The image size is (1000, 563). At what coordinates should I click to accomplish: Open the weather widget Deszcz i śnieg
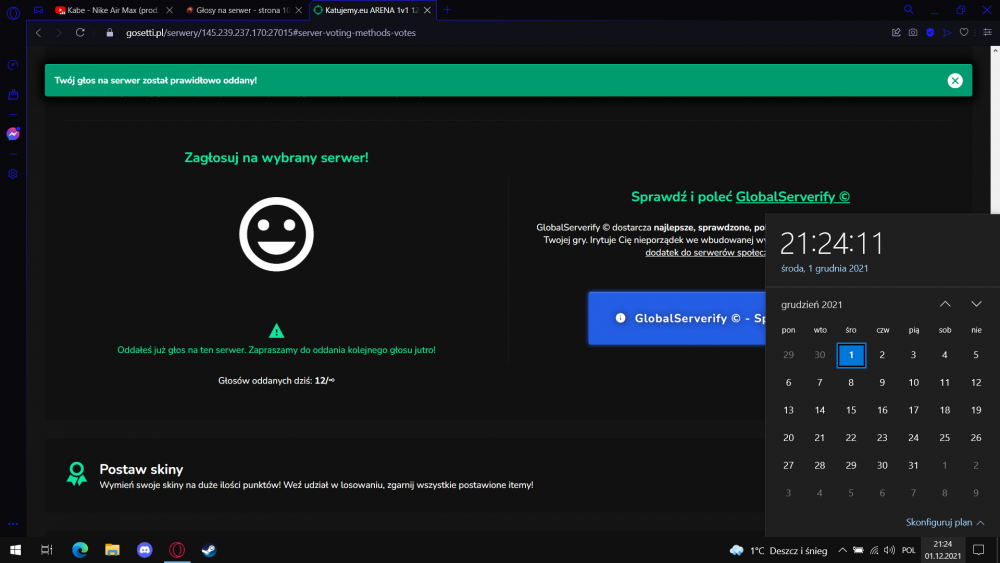click(779, 550)
